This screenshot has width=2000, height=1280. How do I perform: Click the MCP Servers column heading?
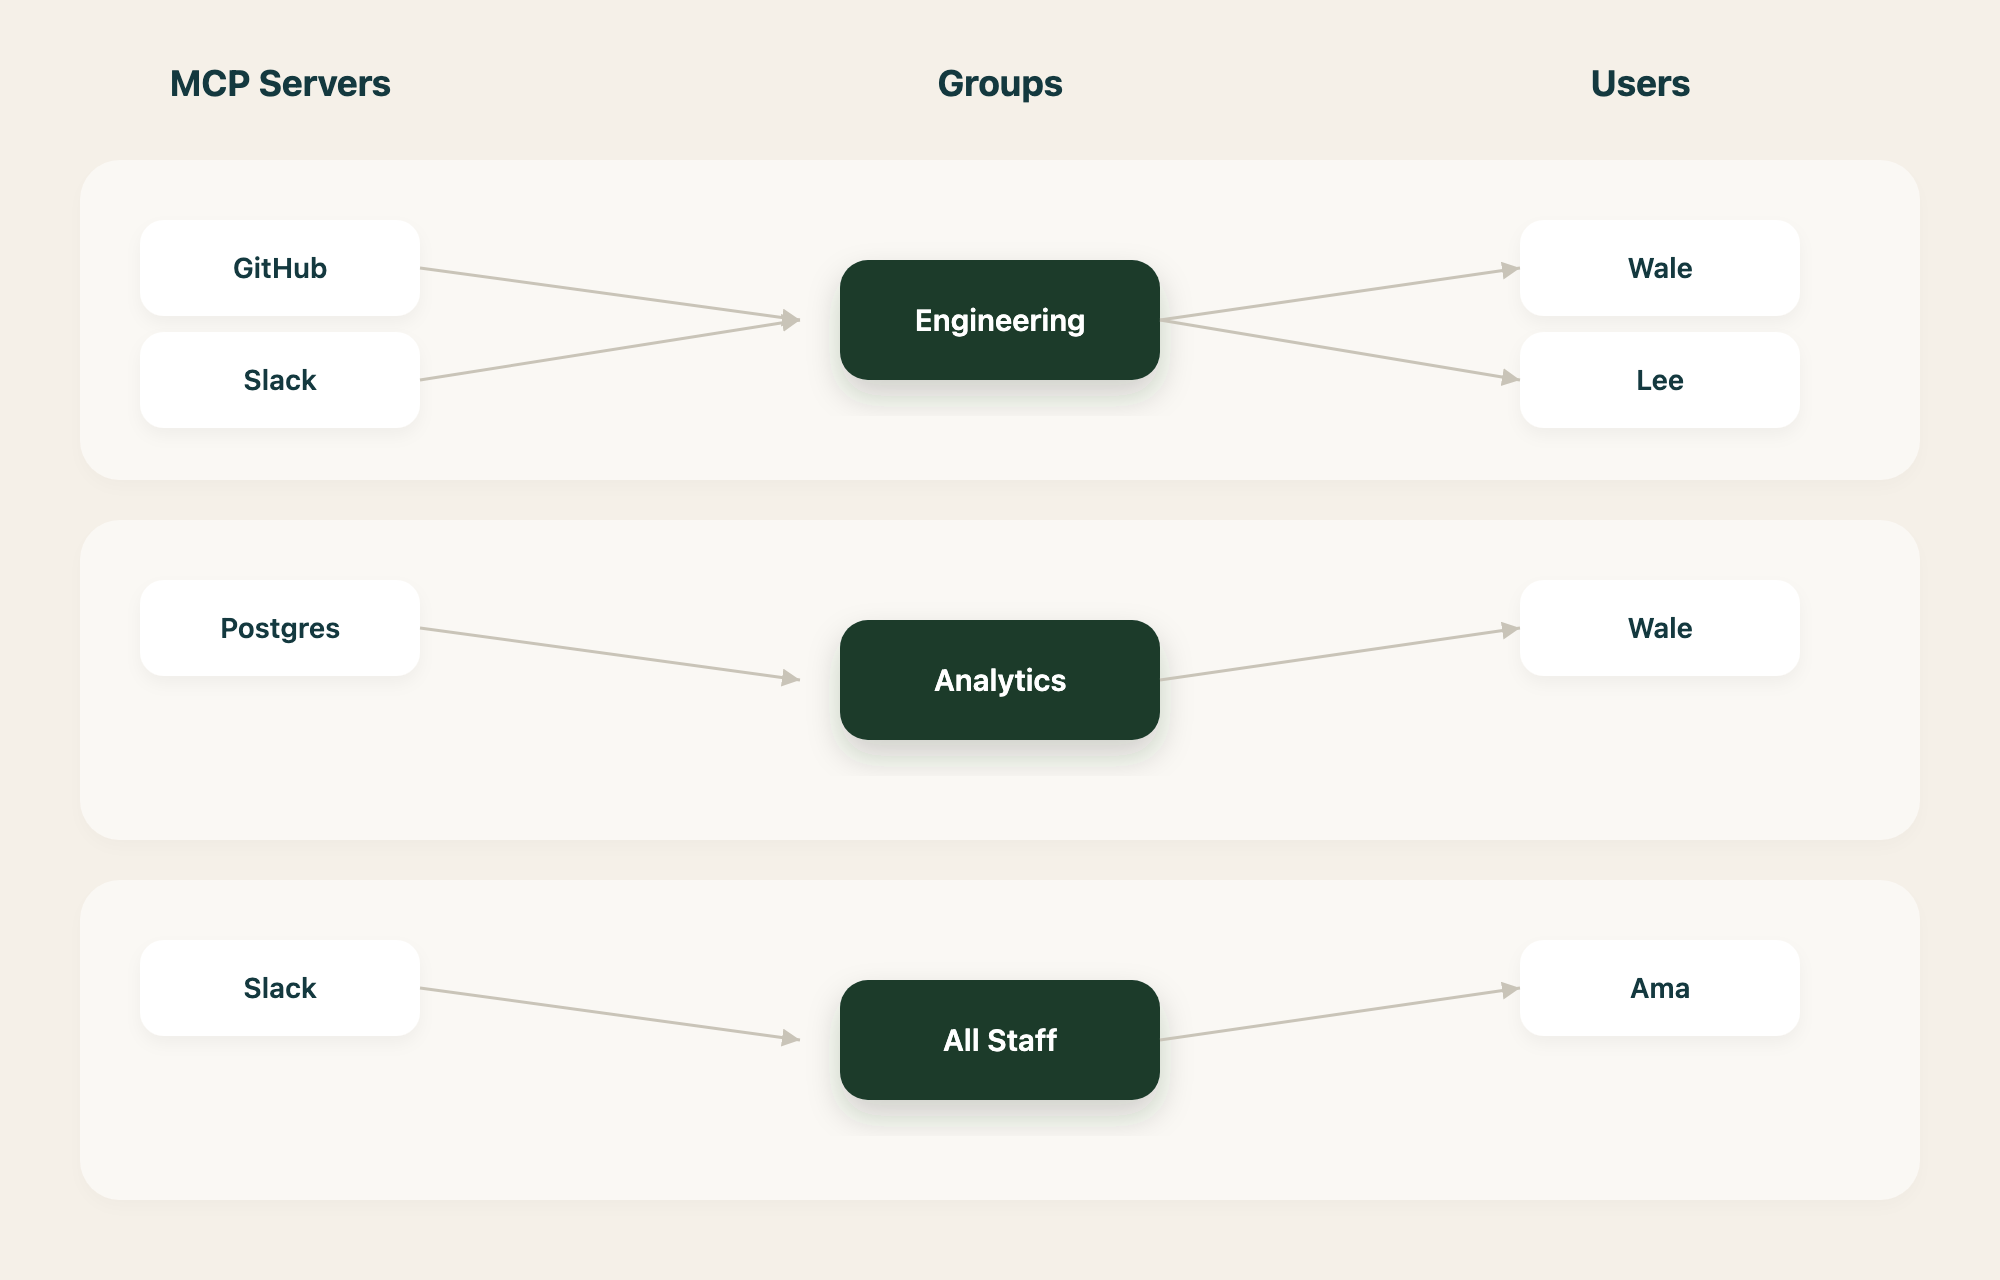click(x=280, y=84)
